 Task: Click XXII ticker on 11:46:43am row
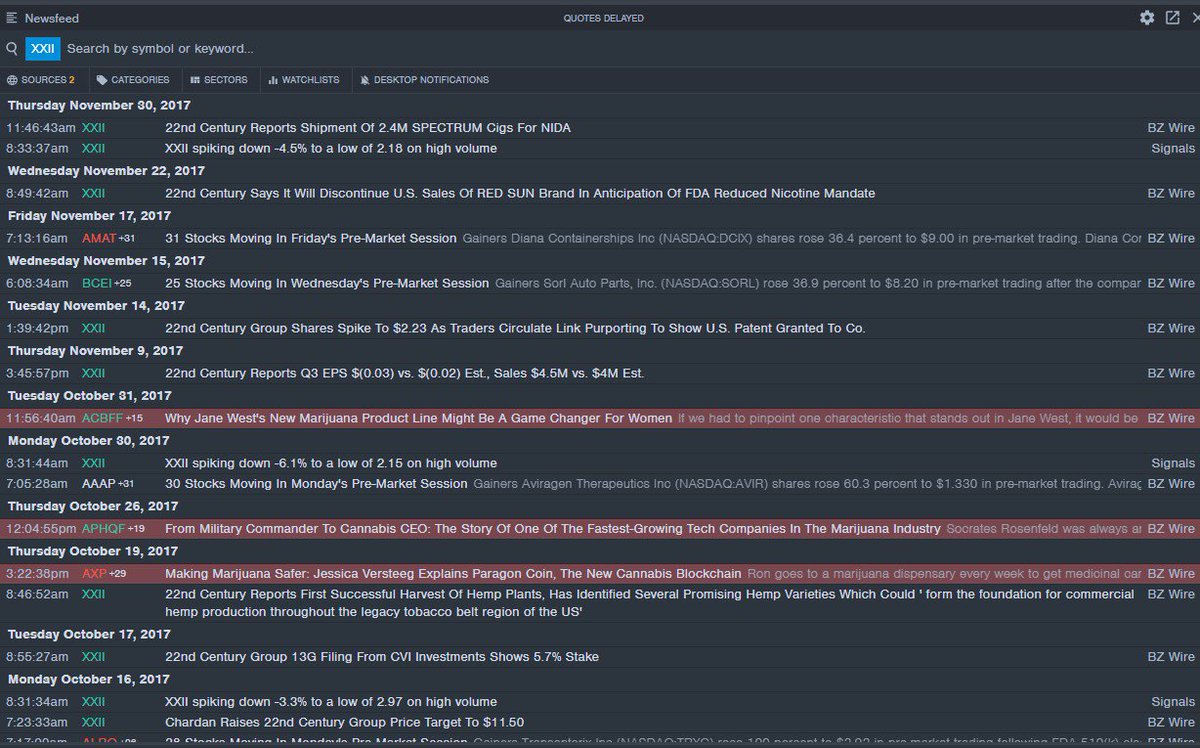click(x=93, y=128)
